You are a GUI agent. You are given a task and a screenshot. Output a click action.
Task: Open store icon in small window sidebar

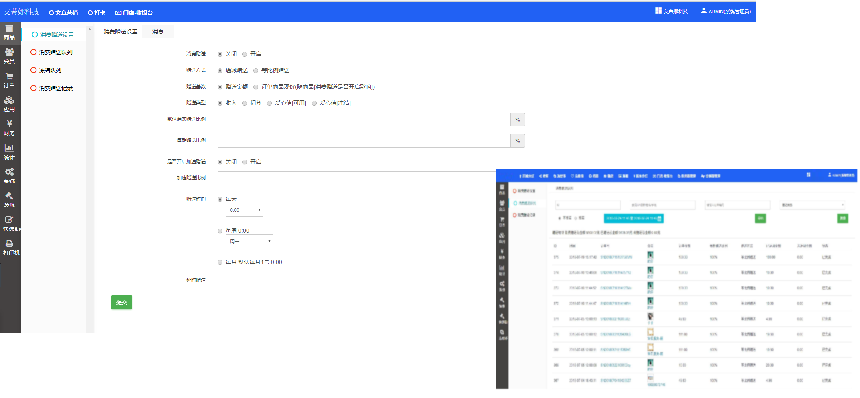tap(502, 188)
